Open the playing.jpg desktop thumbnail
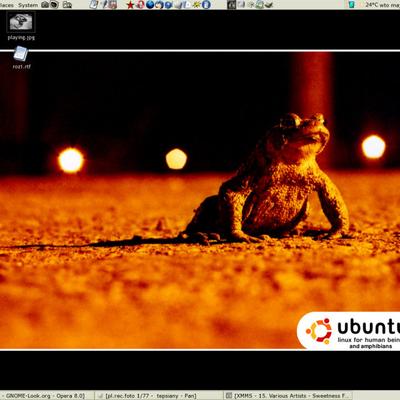 (x=21, y=22)
